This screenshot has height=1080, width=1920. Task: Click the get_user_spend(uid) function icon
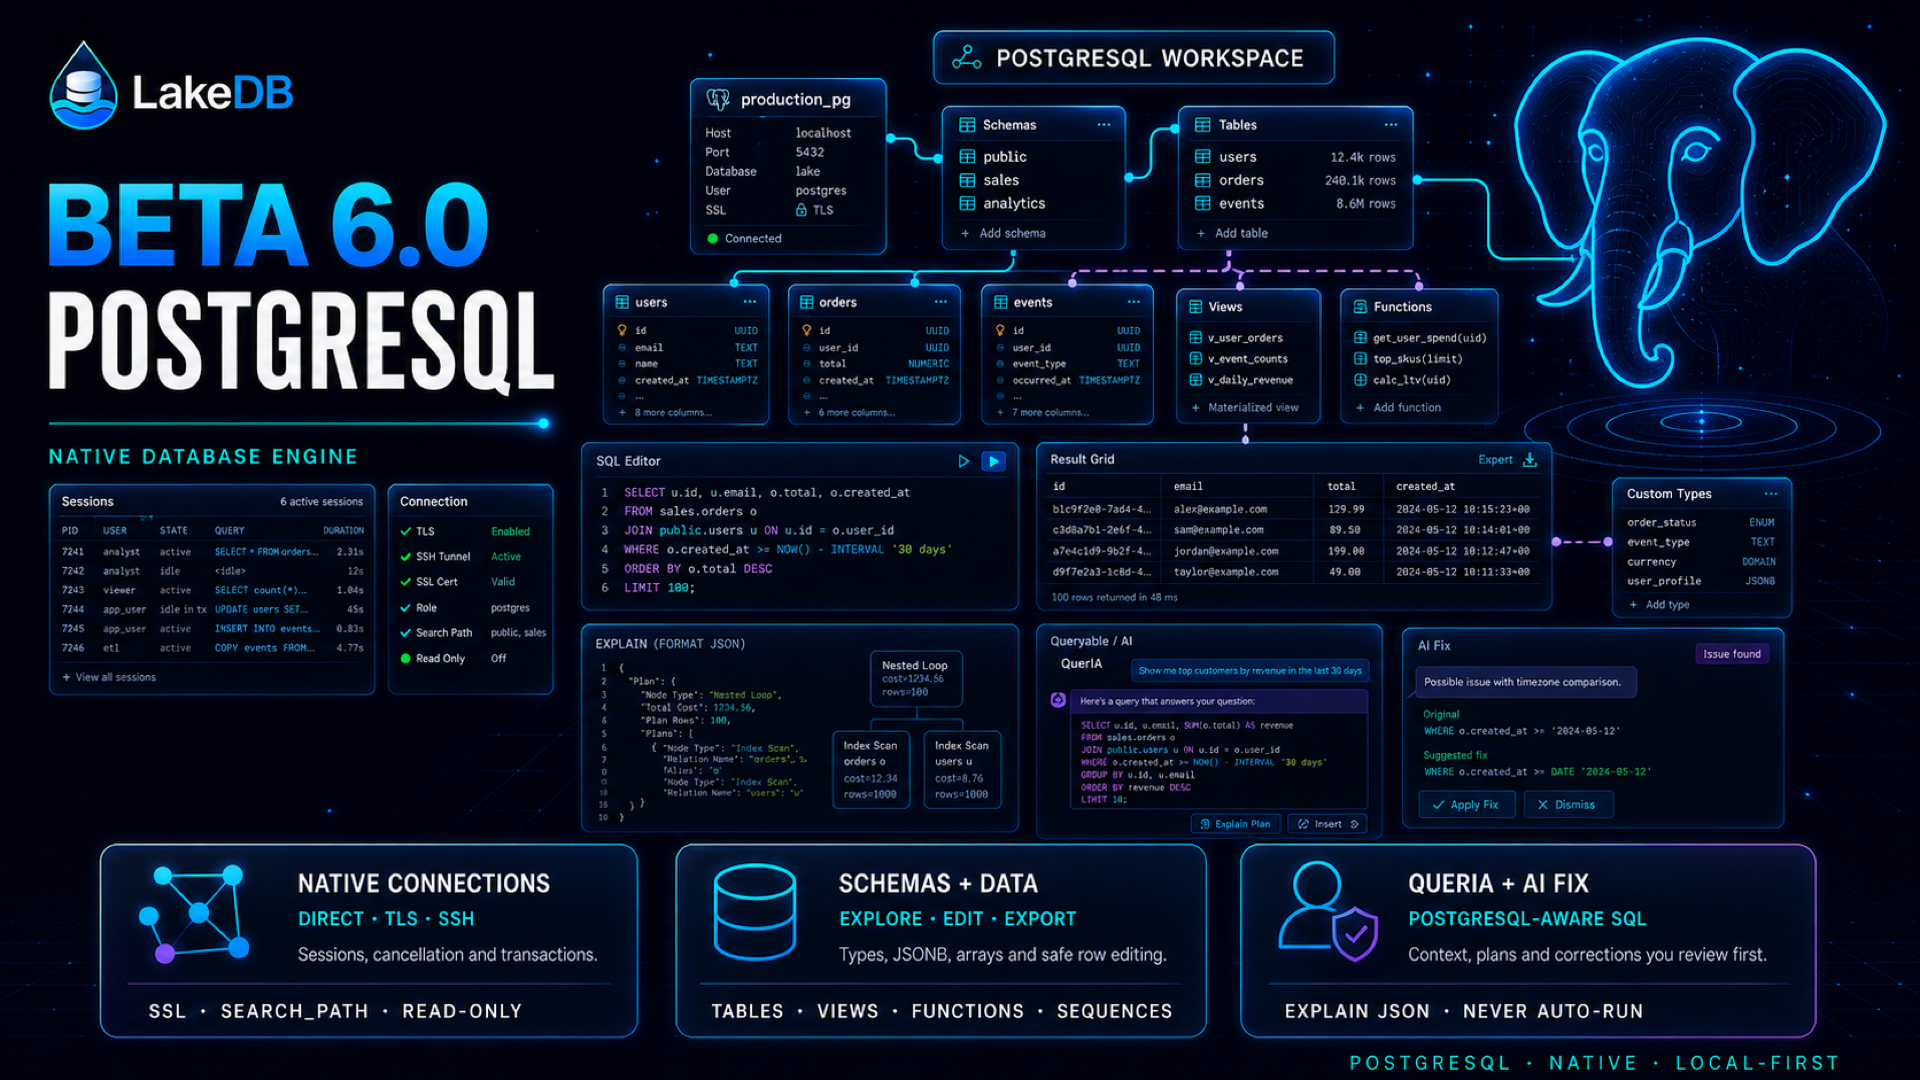coord(1360,338)
